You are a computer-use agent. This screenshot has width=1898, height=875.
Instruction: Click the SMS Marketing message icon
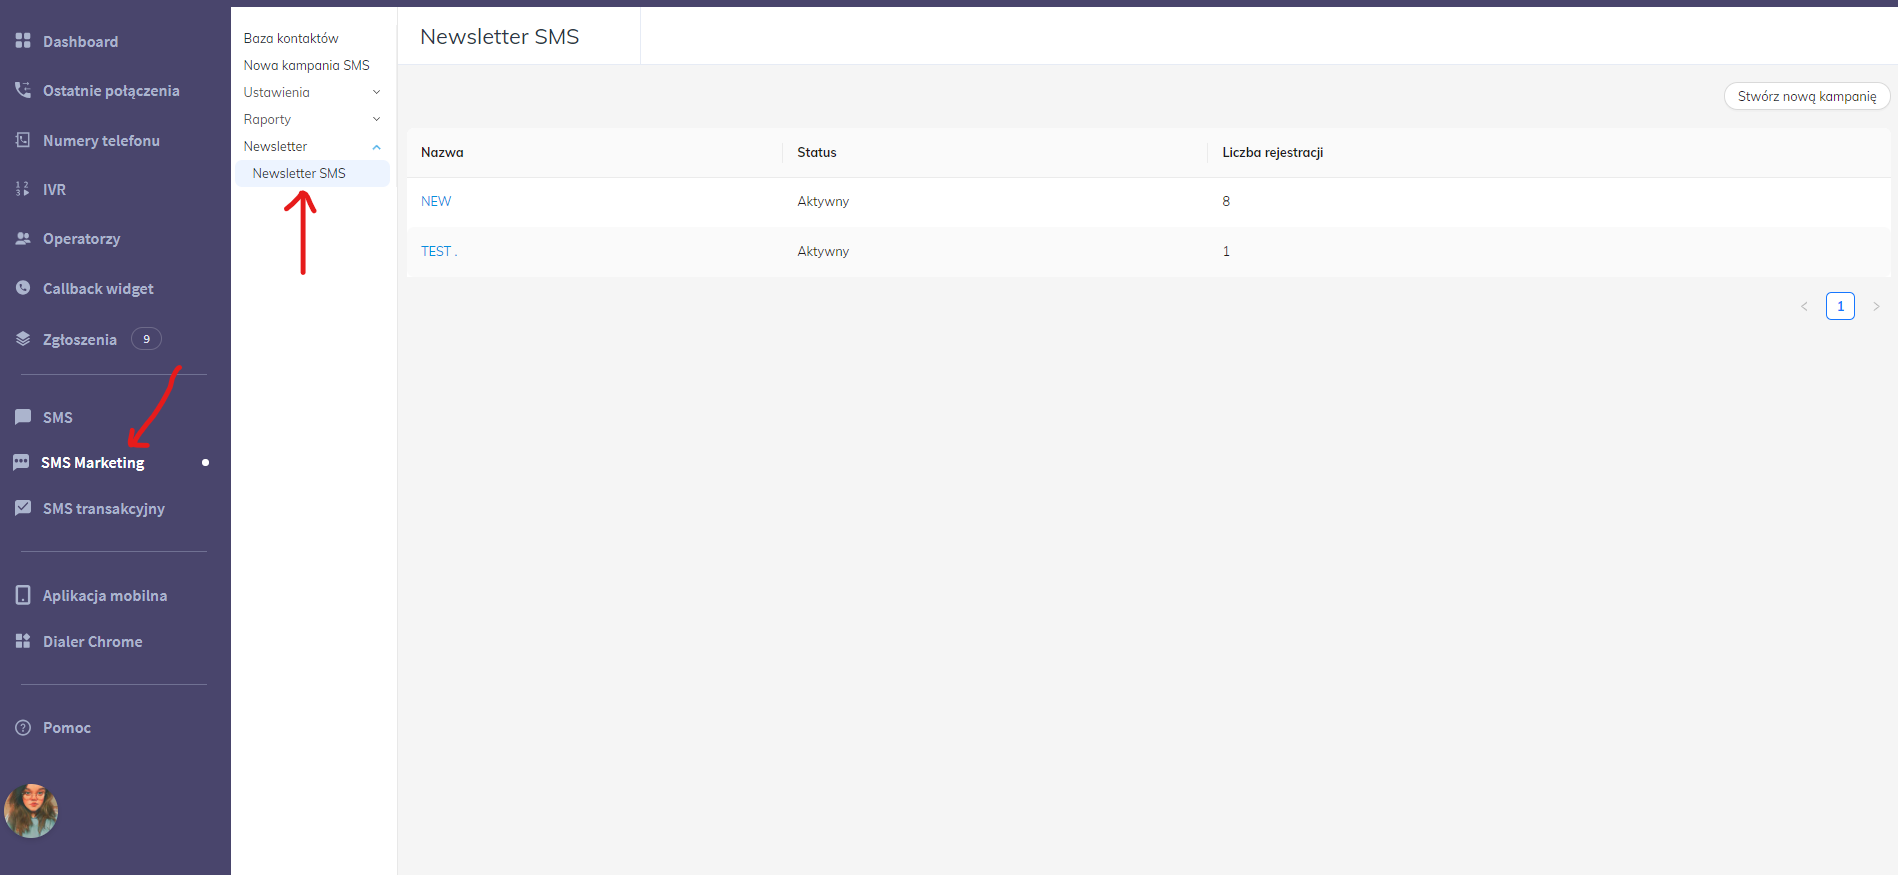click(21, 462)
